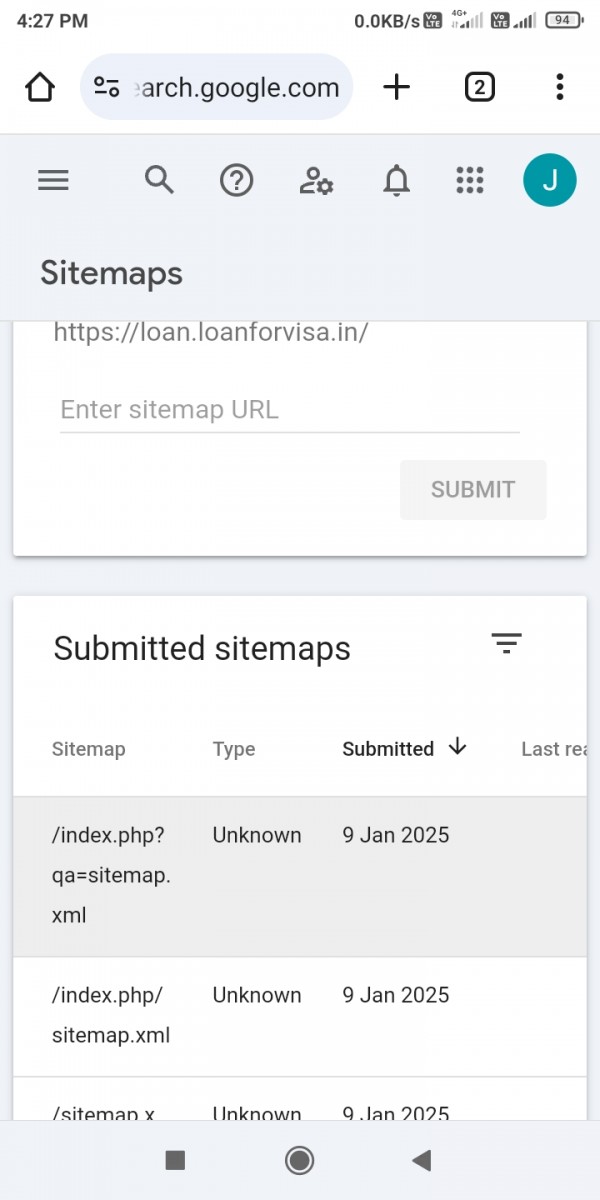This screenshot has height=1200, width=600.
Task: Go to the browser home page
Action: [x=40, y=88]
